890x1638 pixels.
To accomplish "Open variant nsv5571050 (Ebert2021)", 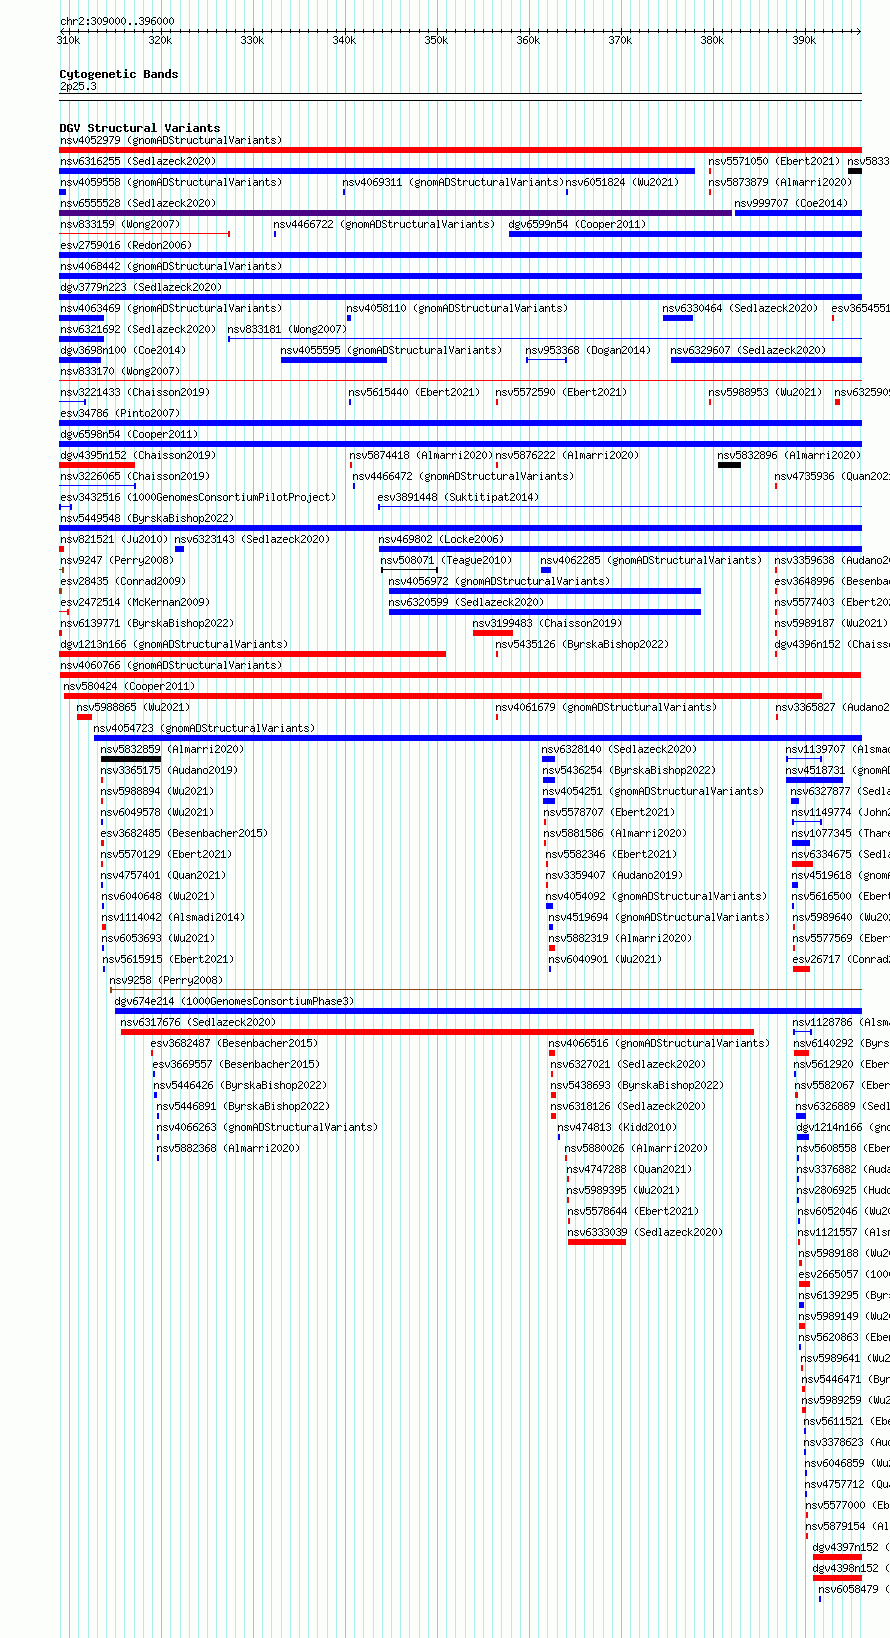I will pos(774,161).
